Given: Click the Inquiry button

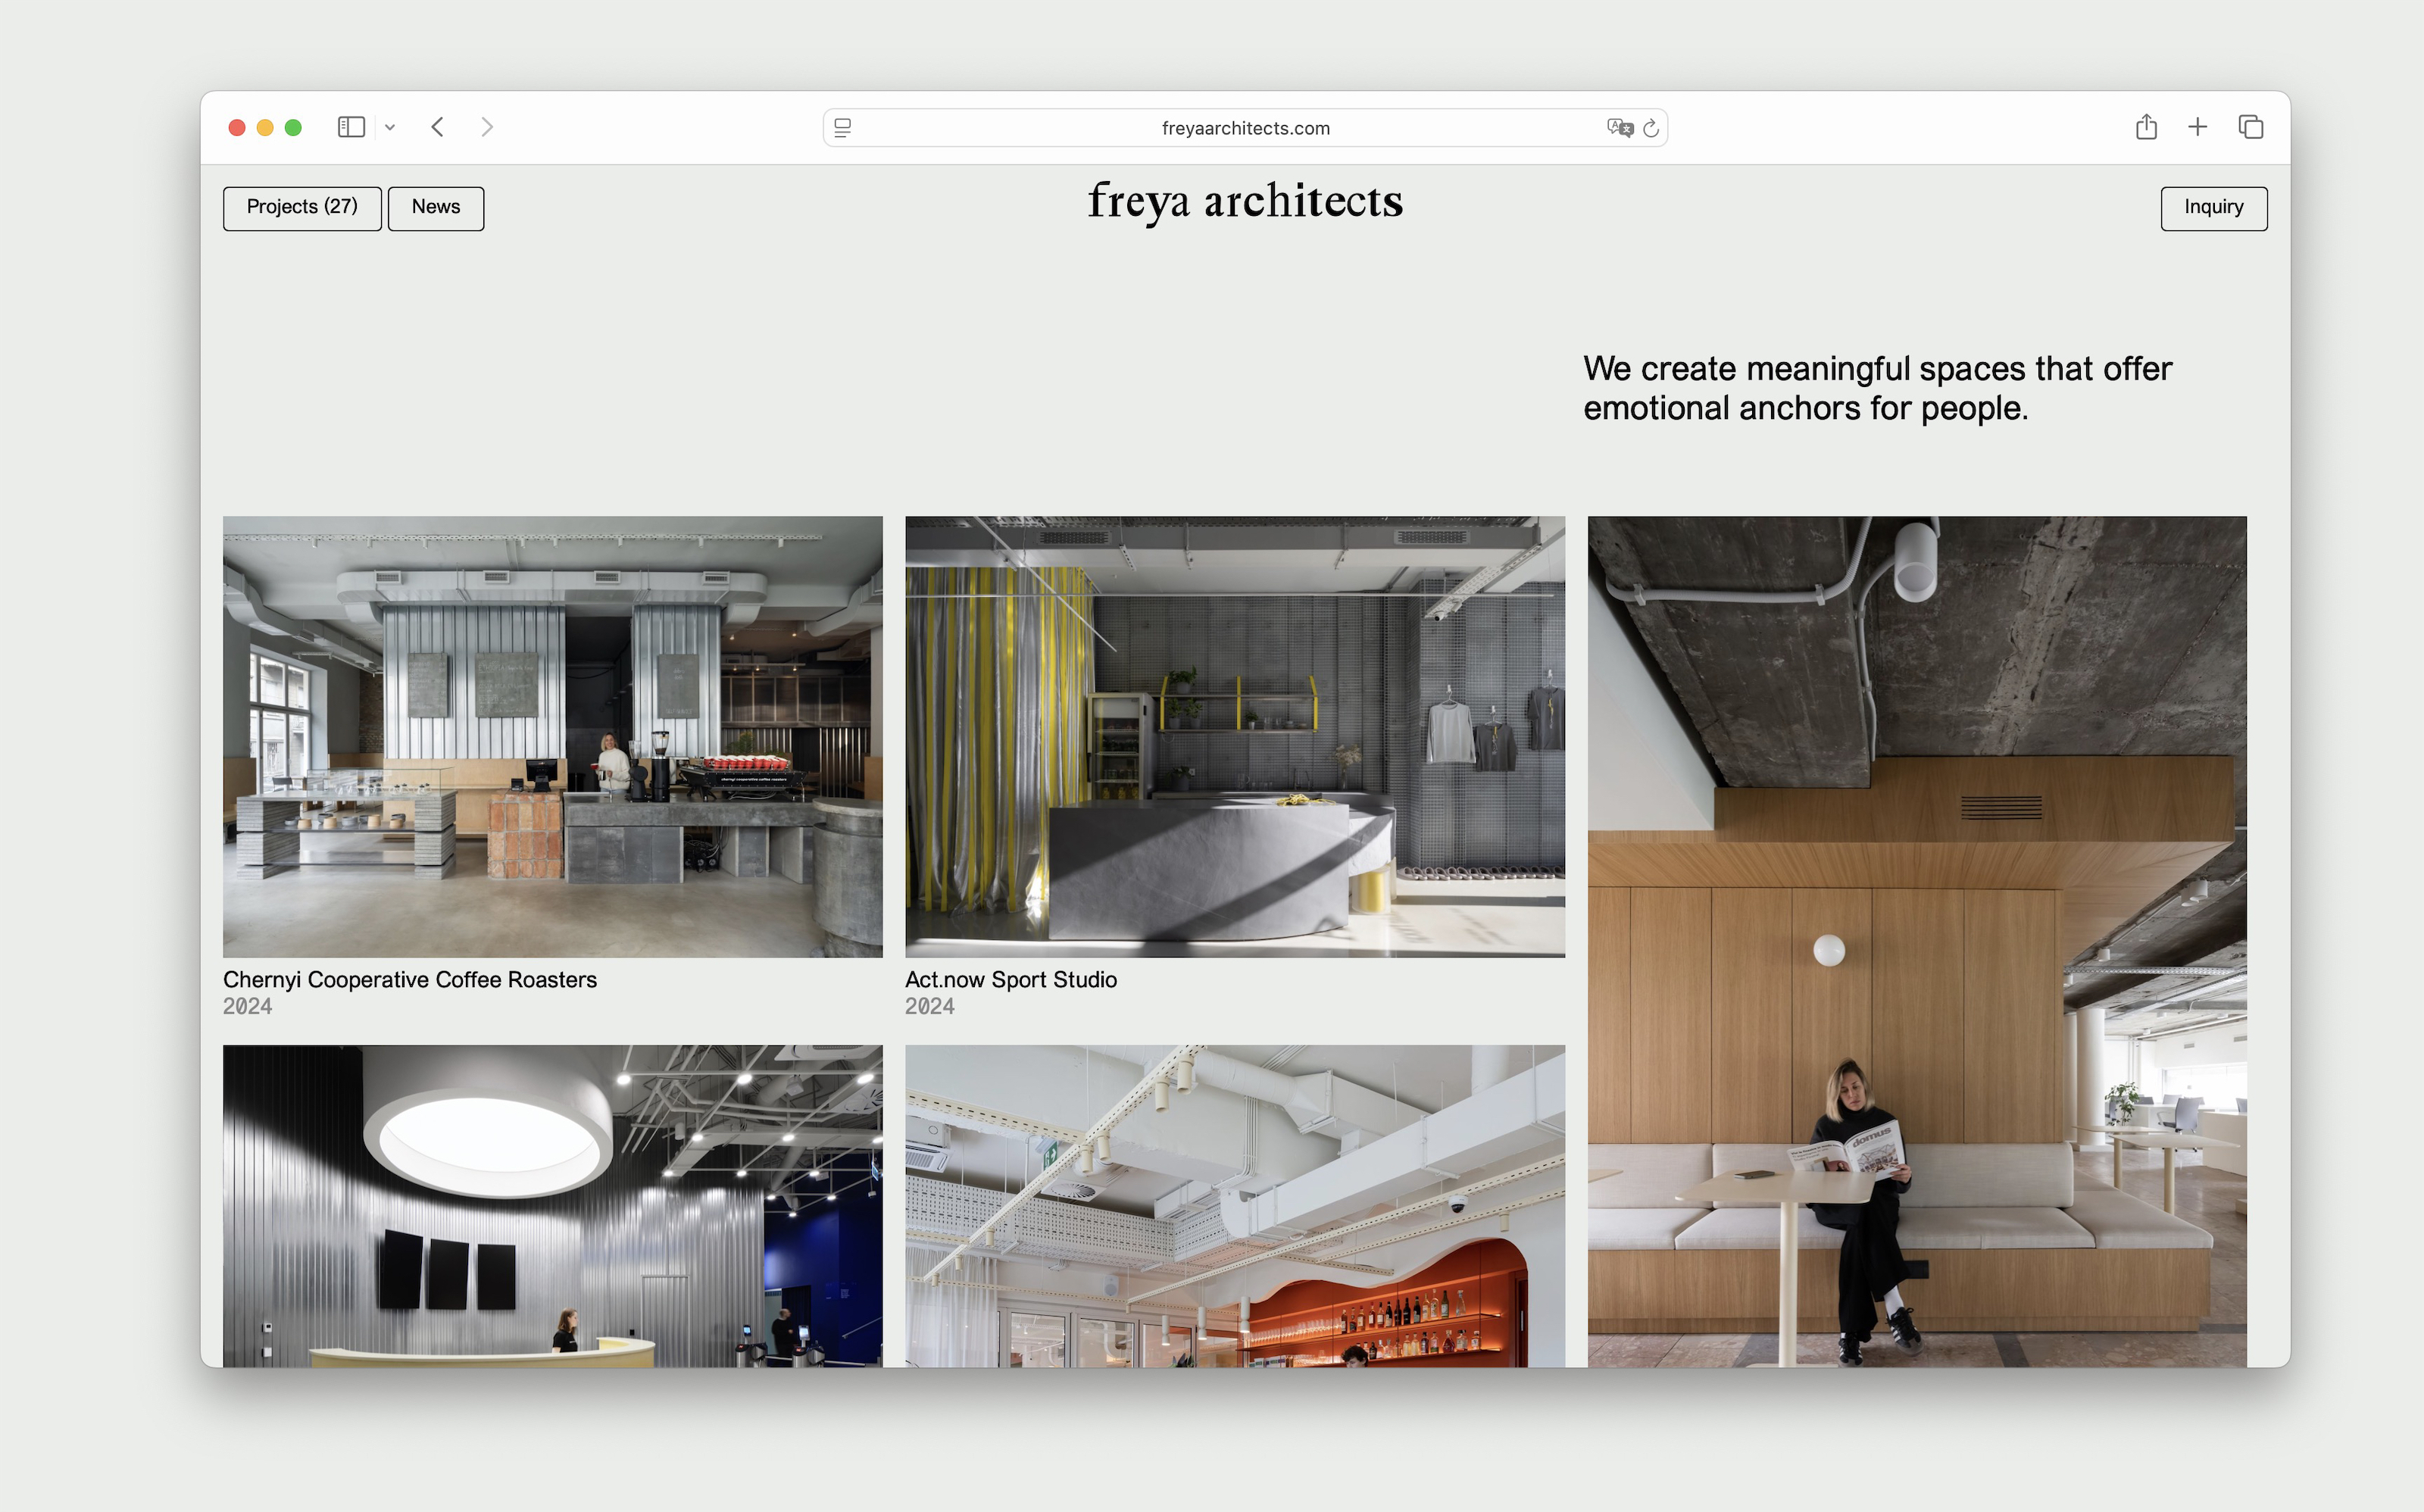Looking at the screenshot, I should [x=2213, y=208].
